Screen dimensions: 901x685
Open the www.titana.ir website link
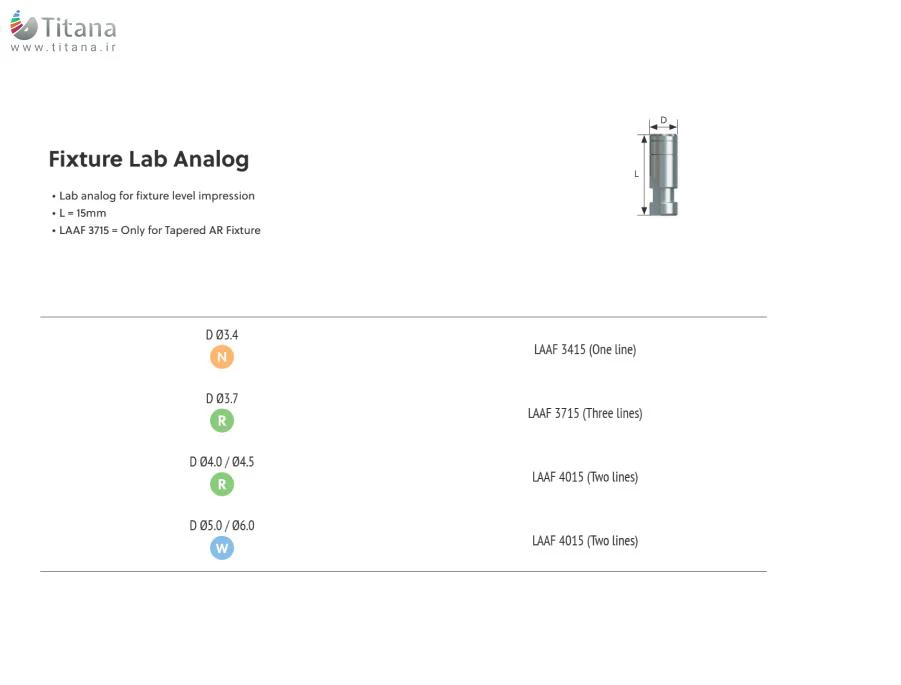tap(63, 47)
